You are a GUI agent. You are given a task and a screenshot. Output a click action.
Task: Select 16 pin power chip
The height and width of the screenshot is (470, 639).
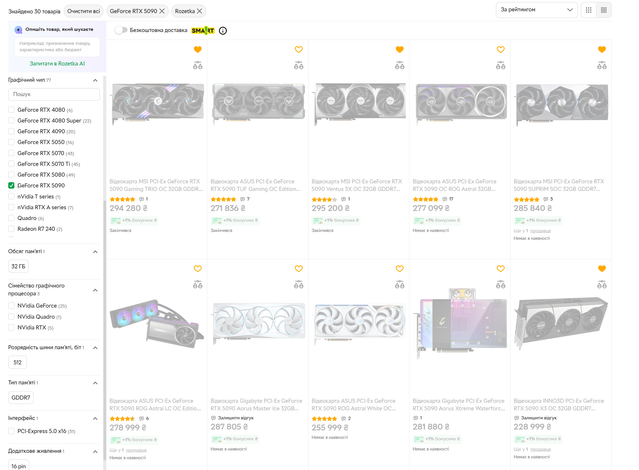(19, 466)
